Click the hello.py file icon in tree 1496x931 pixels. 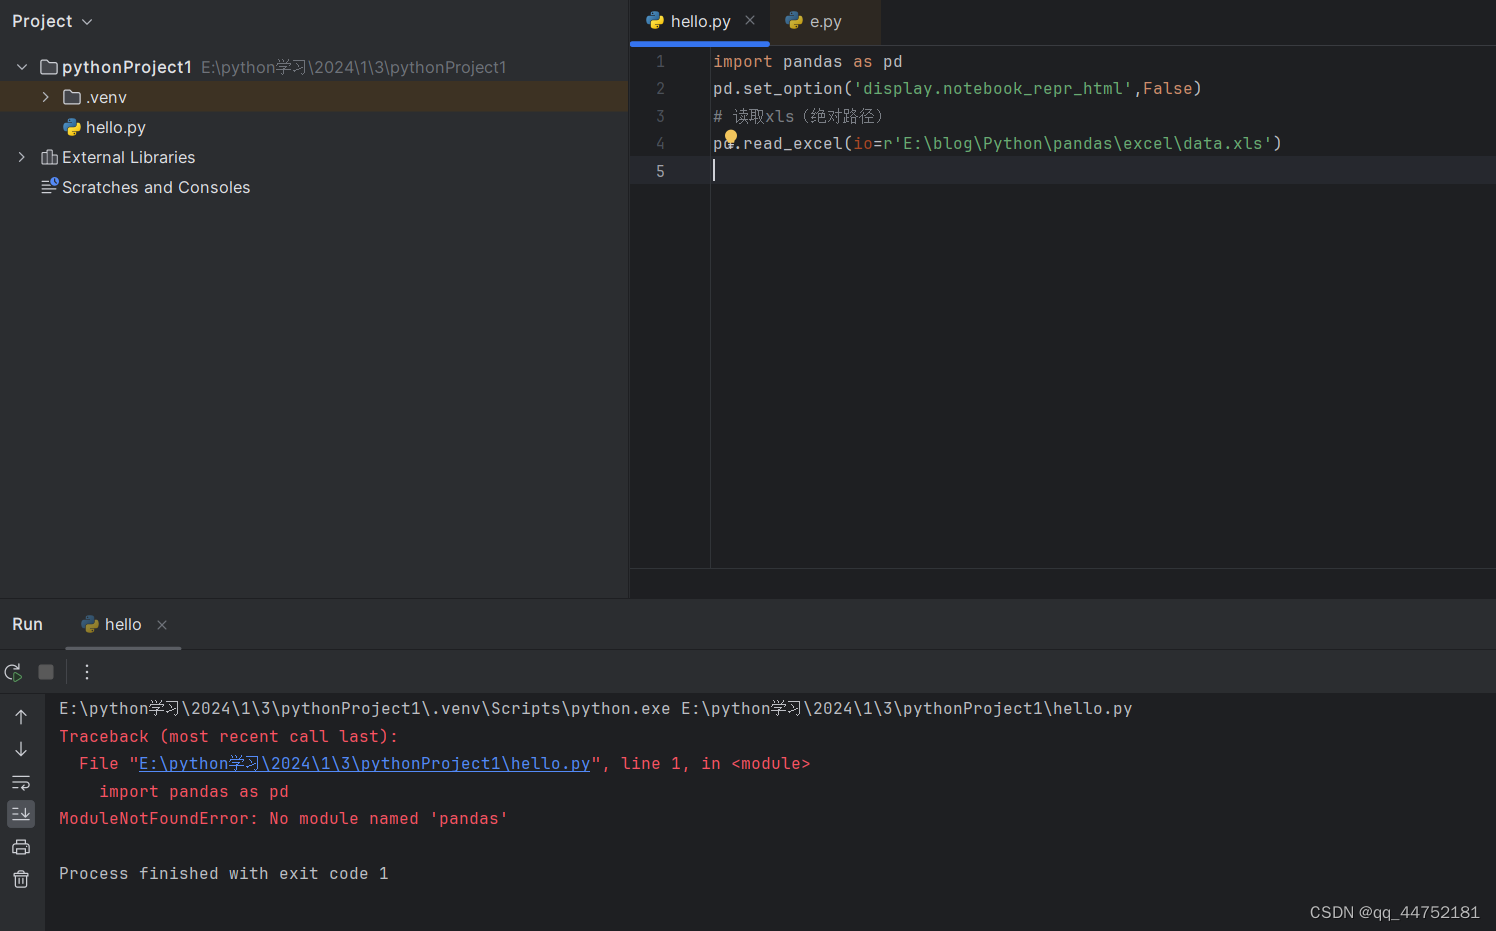coord(72,127)
